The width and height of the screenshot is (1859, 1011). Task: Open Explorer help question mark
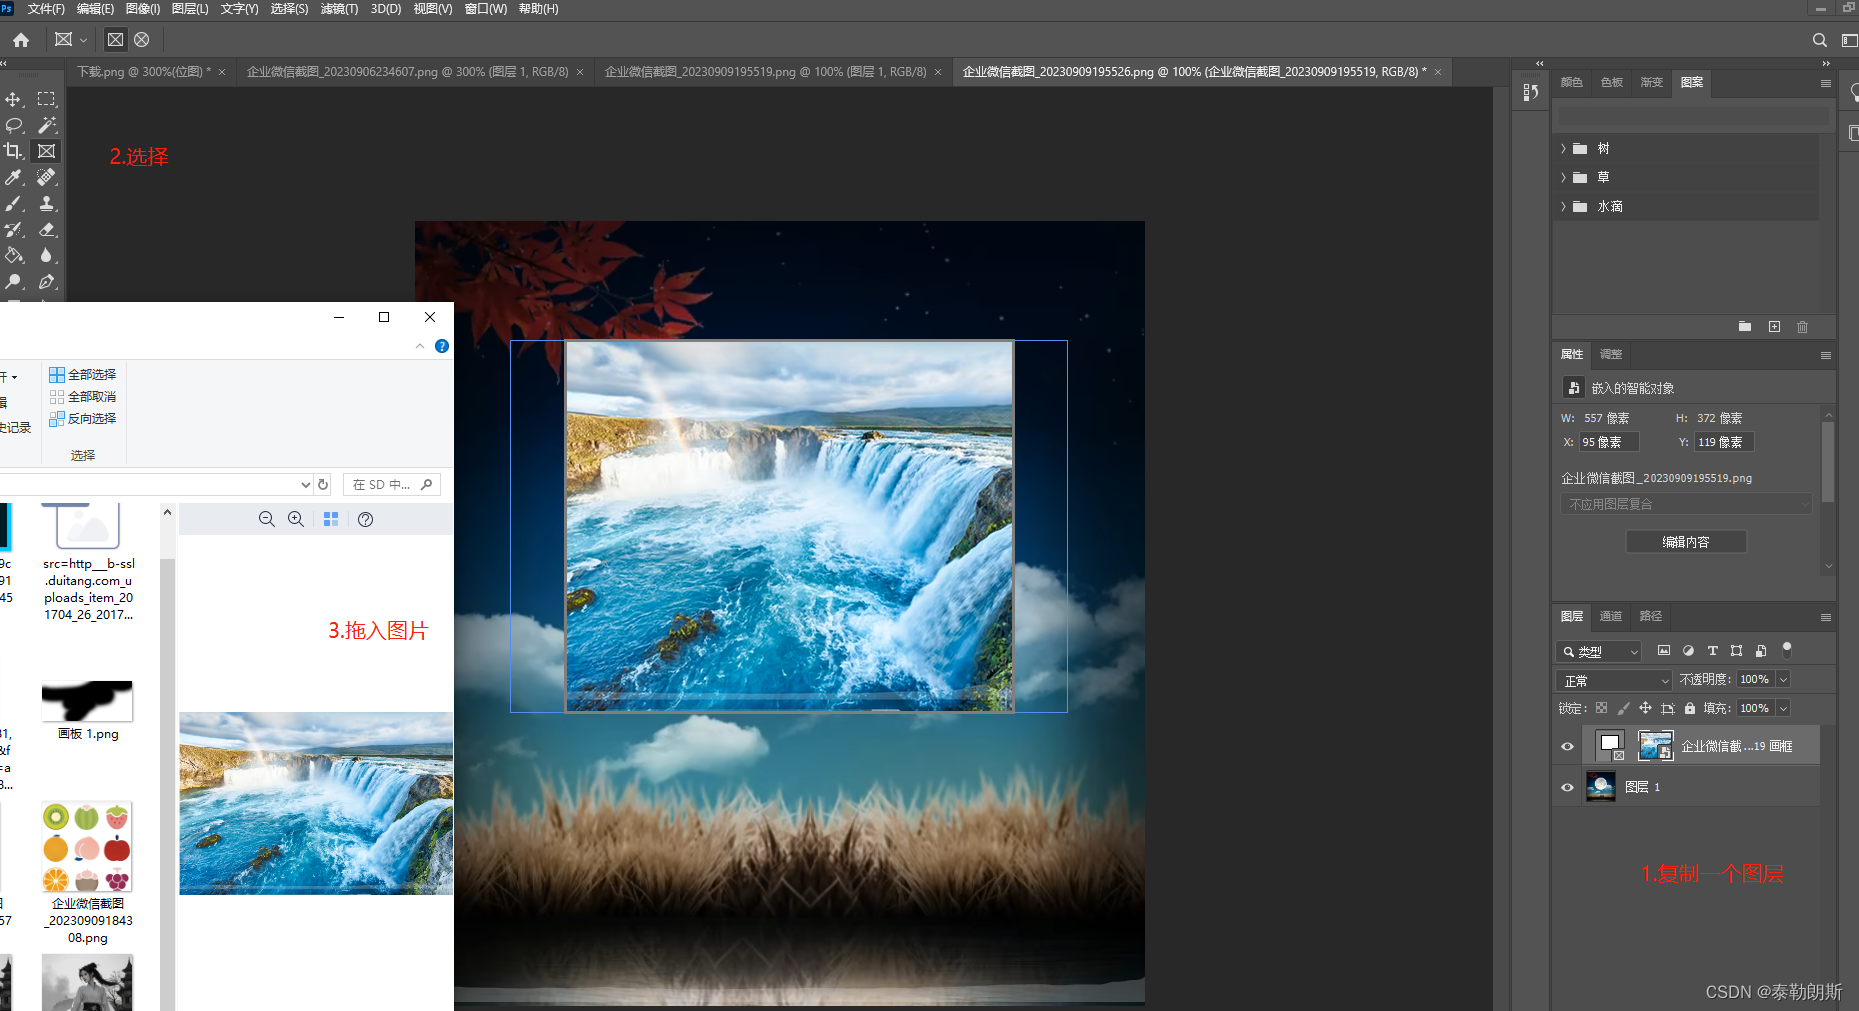pyautogui.click(x=442, y=347)
